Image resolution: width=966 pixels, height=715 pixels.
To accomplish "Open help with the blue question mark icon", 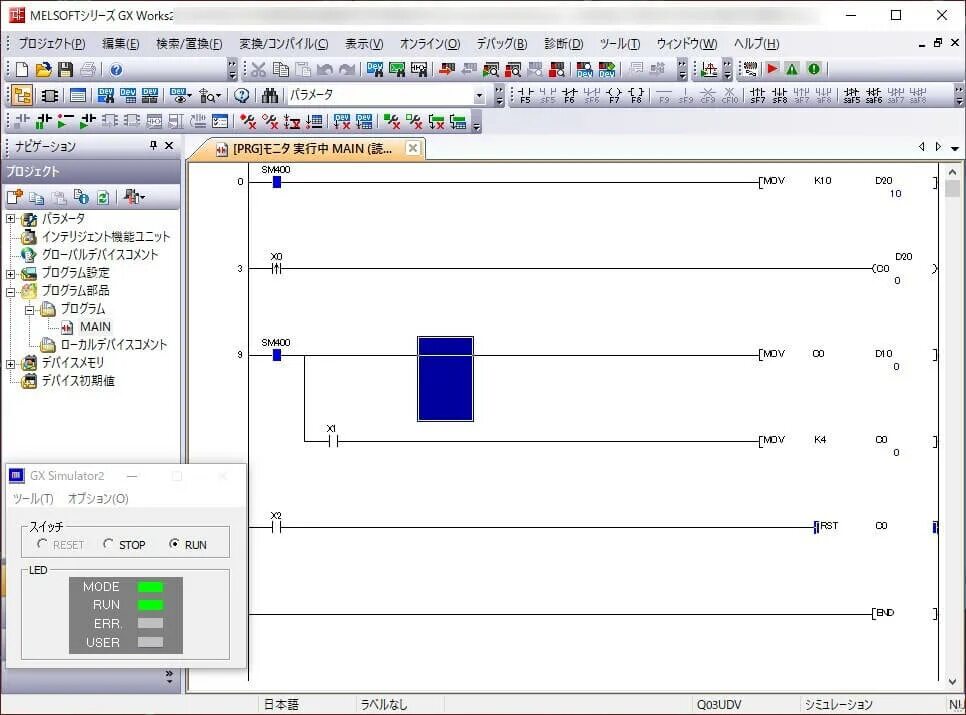I will pyautogui.click(x=116, y=70).
